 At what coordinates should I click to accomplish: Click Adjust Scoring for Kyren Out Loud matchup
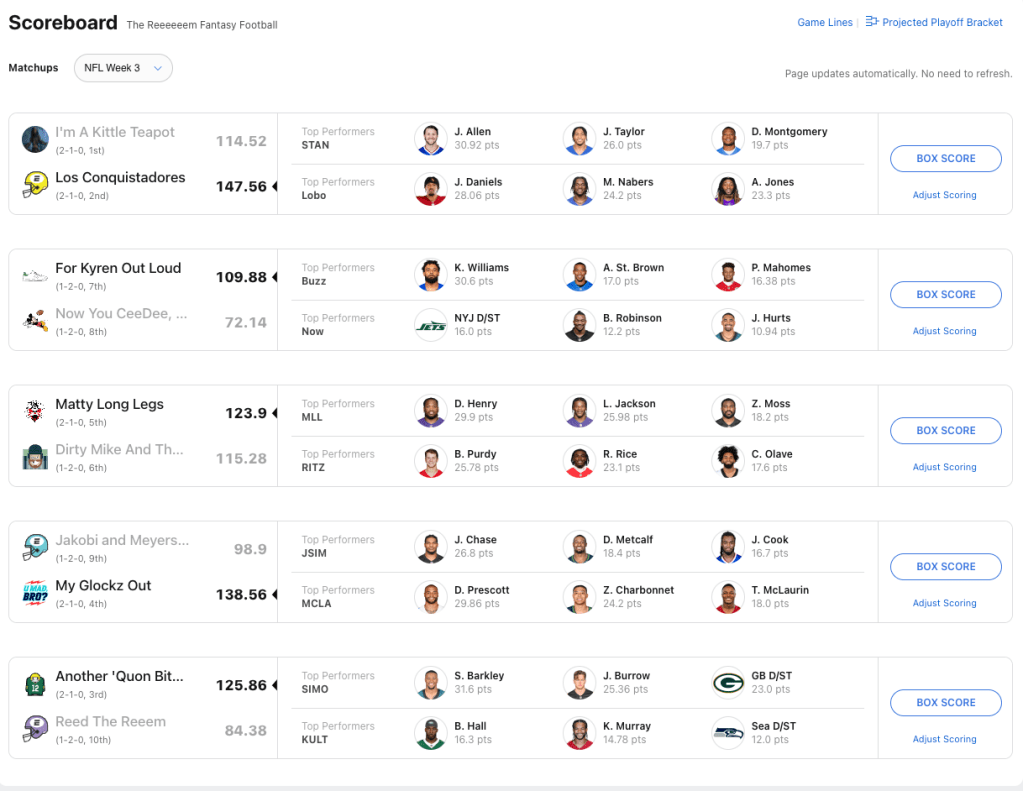pos(944,331)
